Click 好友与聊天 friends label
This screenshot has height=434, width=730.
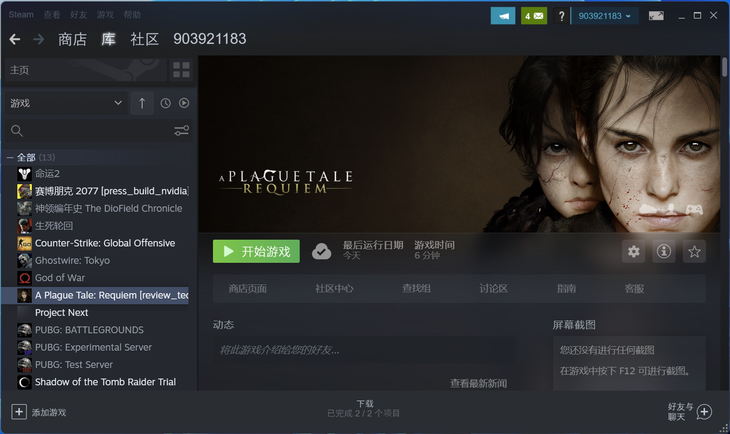point(680,412)
